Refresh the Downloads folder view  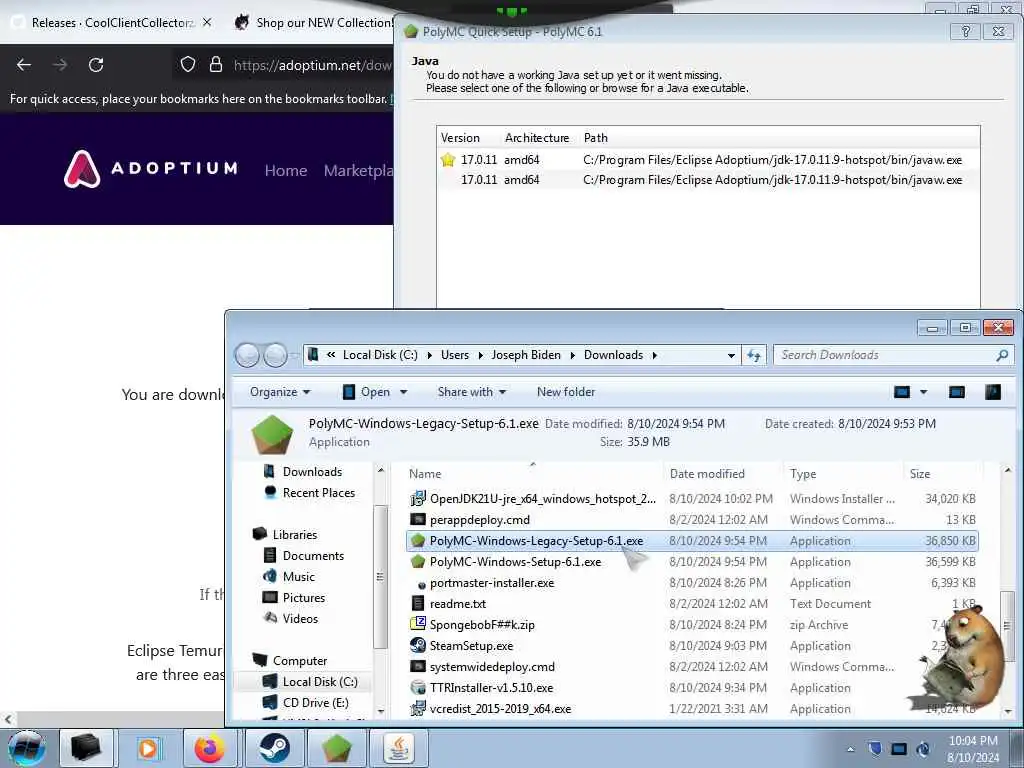click(x=754, y=355)
